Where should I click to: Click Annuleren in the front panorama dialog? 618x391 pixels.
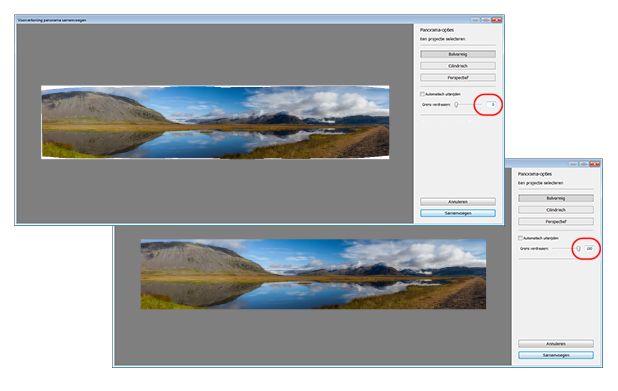[x=458, y=202]
